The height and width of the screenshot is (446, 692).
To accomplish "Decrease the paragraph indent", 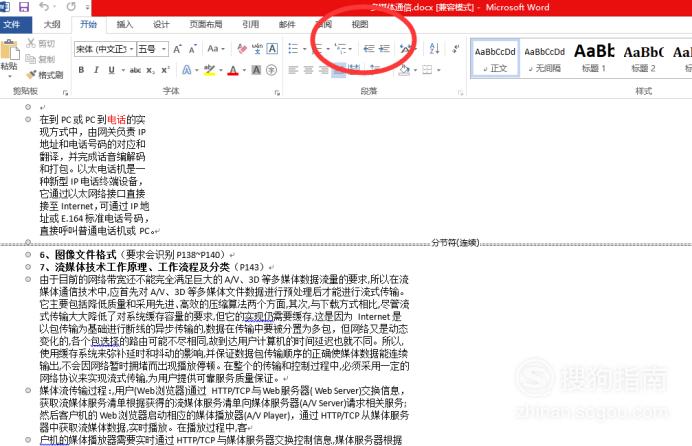I will pos(369,49).
